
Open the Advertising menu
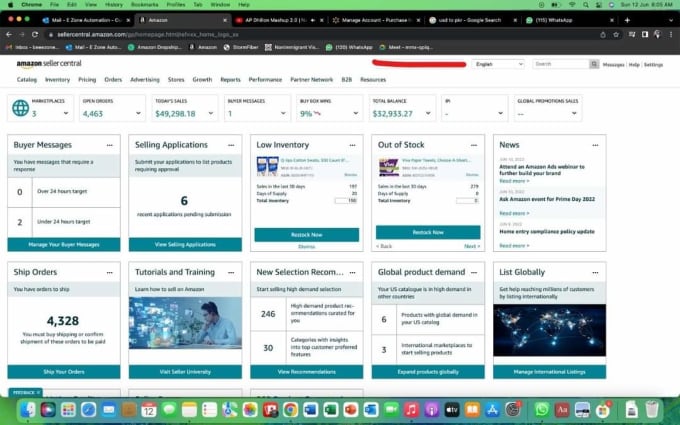(145, 80)
